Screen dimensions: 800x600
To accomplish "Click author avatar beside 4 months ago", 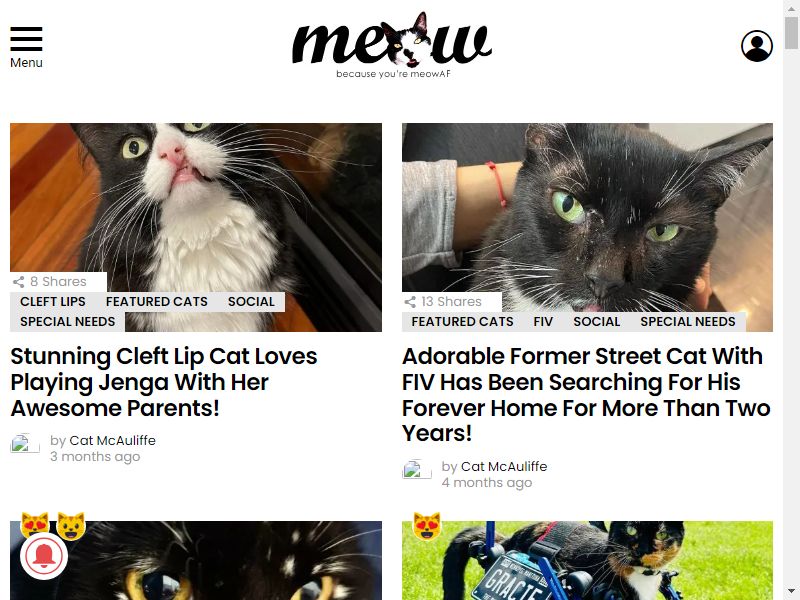I will [416, 469].
